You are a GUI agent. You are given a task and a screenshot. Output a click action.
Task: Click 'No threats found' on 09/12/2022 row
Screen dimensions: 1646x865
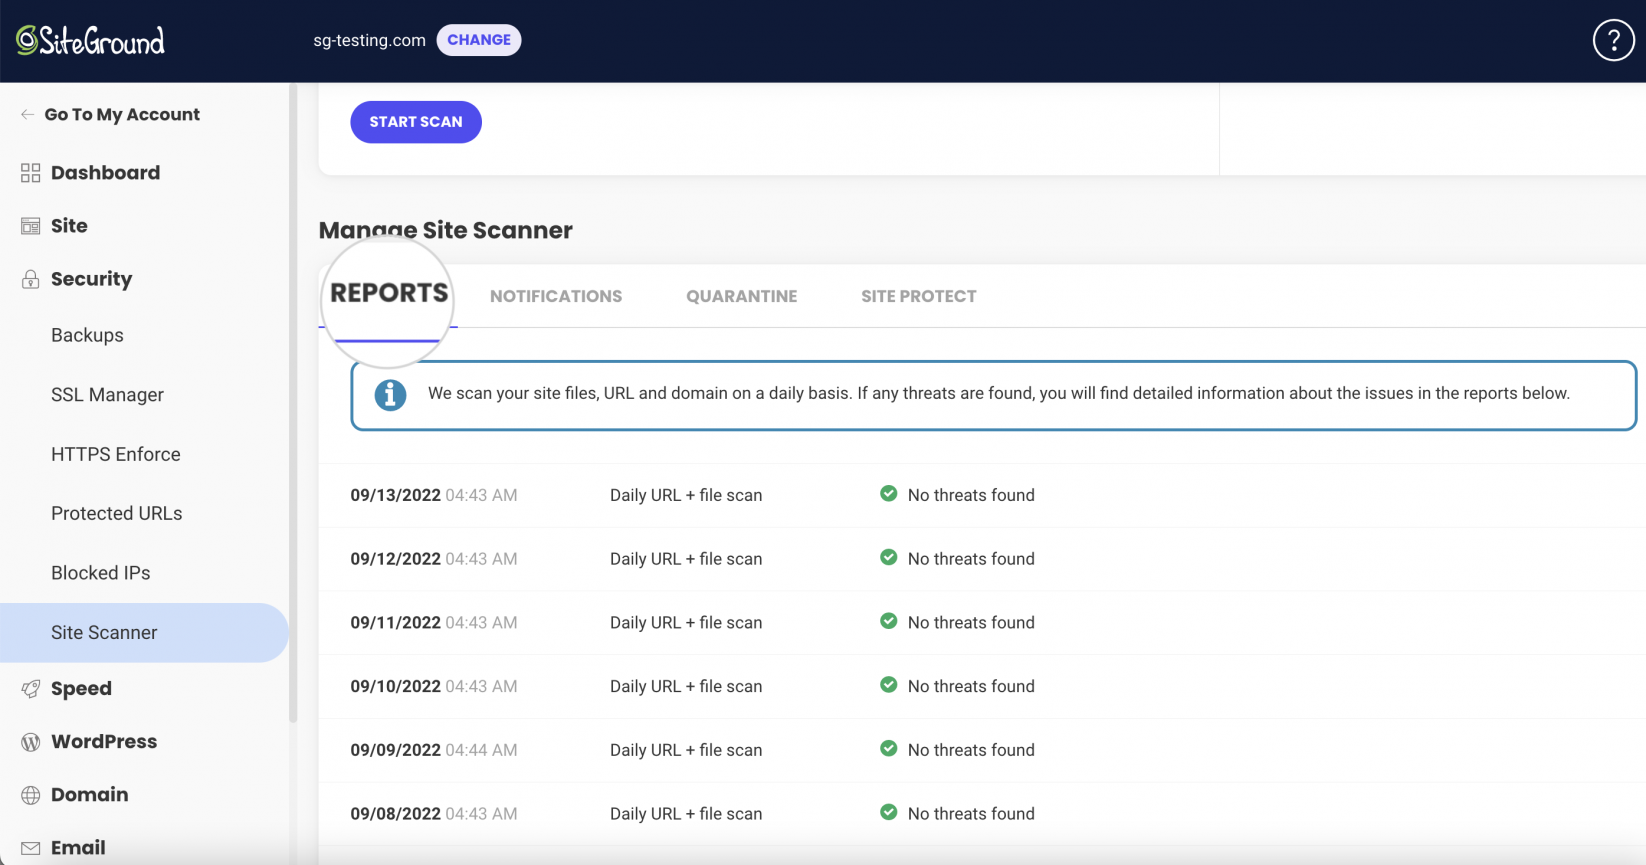(971, 559)
